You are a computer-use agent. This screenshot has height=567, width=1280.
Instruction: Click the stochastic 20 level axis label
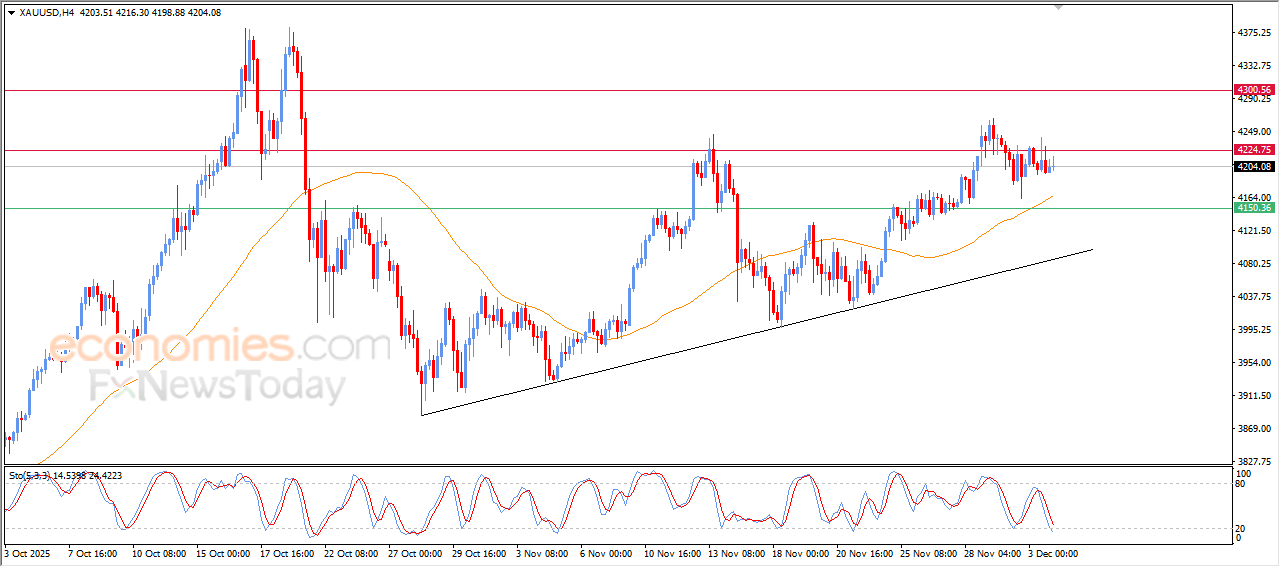coord(1241,527)
